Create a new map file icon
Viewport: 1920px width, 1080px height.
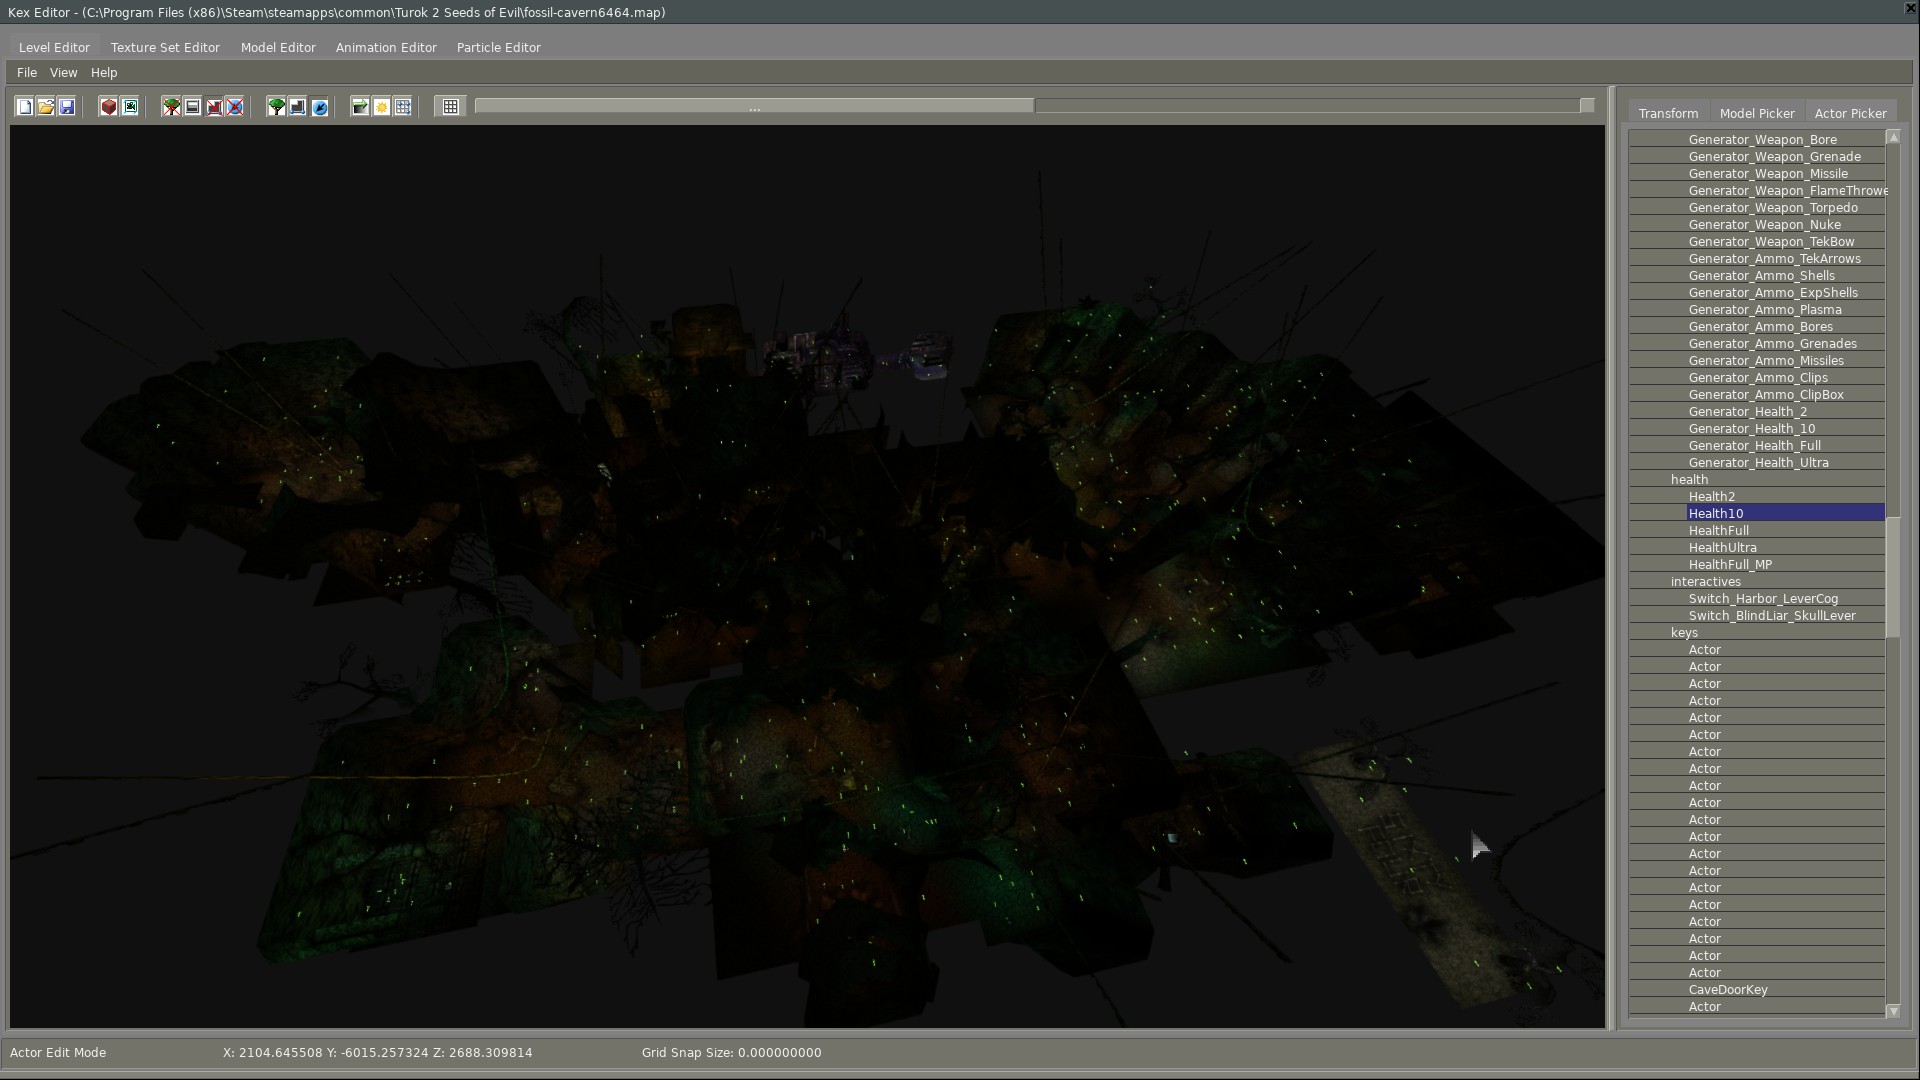point(24,107)
